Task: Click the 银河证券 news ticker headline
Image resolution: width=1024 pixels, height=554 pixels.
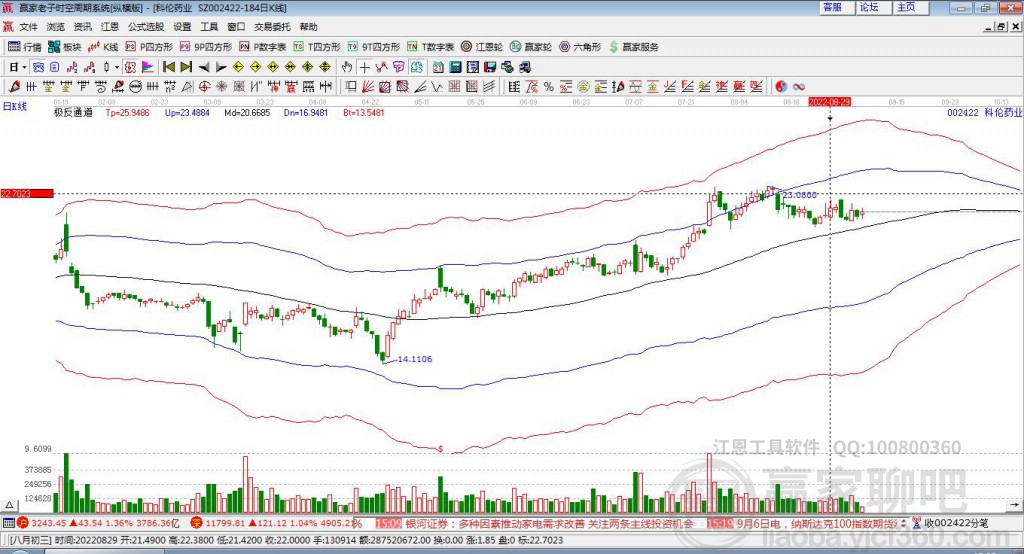Action: (549, 523)
